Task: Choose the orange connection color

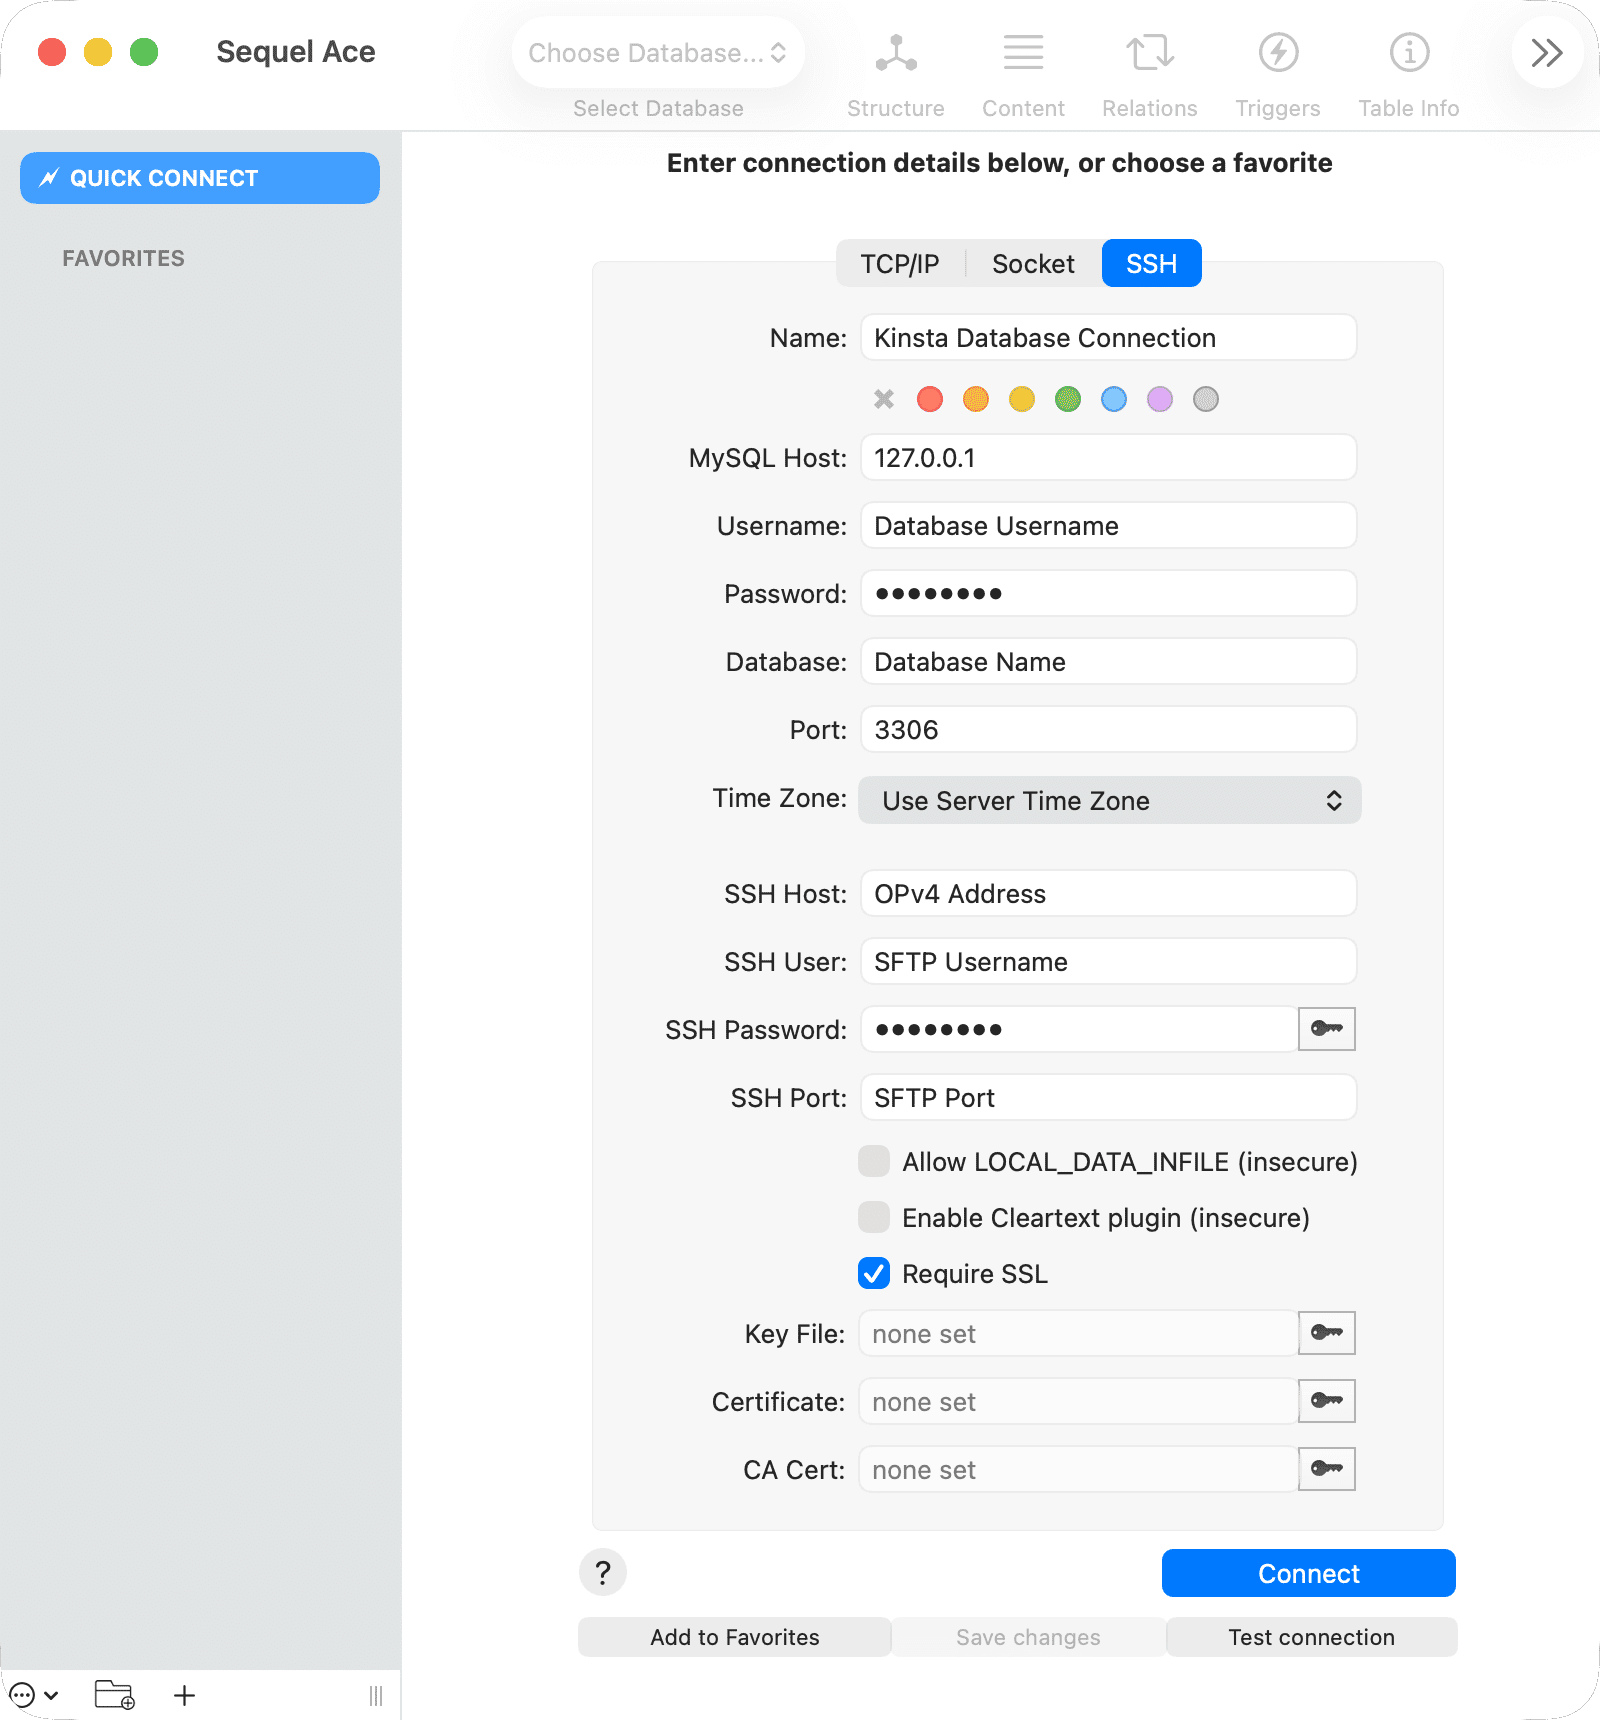Action: [976, 399]
